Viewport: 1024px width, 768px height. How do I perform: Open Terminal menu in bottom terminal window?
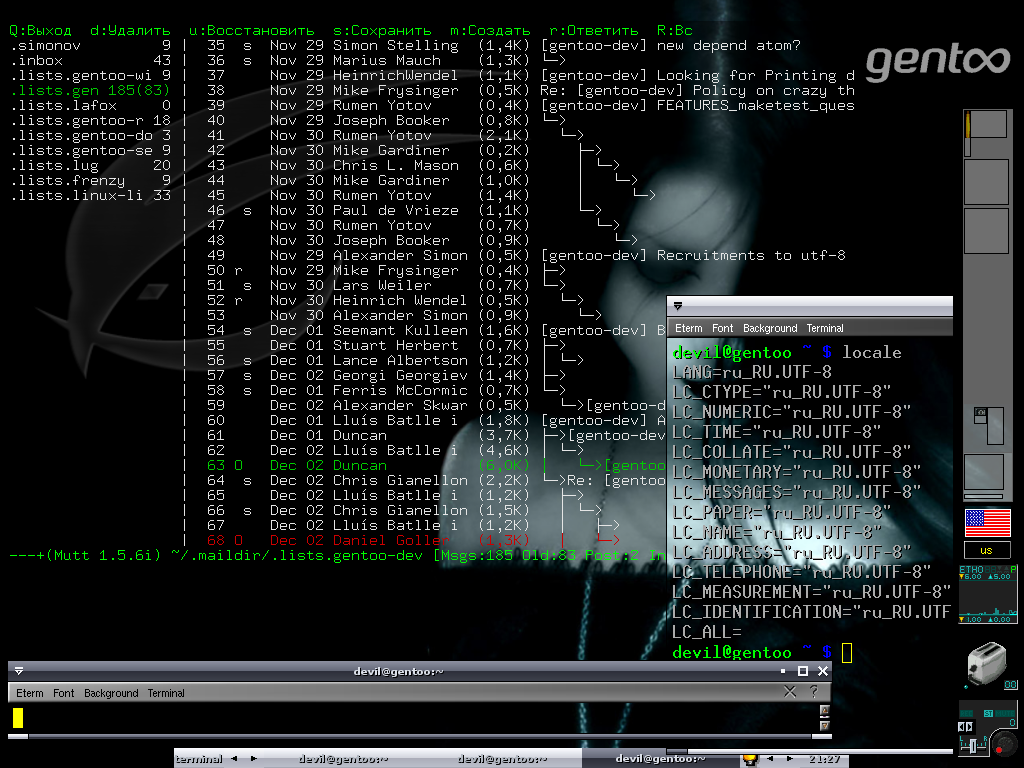[x=166, y=693]
